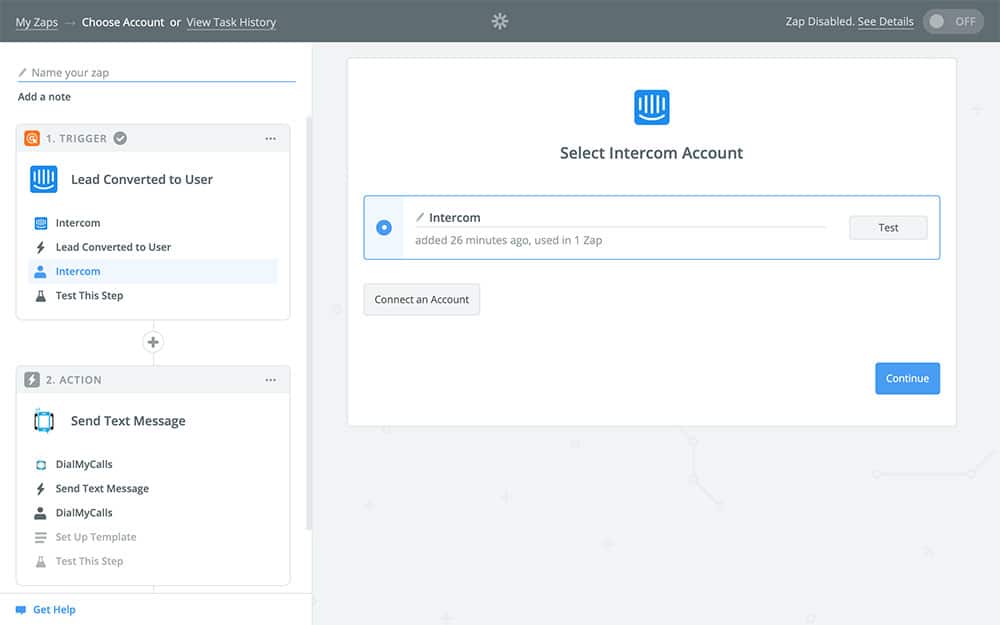Image resolution: width=1000 pixels, height=625 pixels.
Task: Open Test This Step under trigger
Action: [x=89, y=296]
